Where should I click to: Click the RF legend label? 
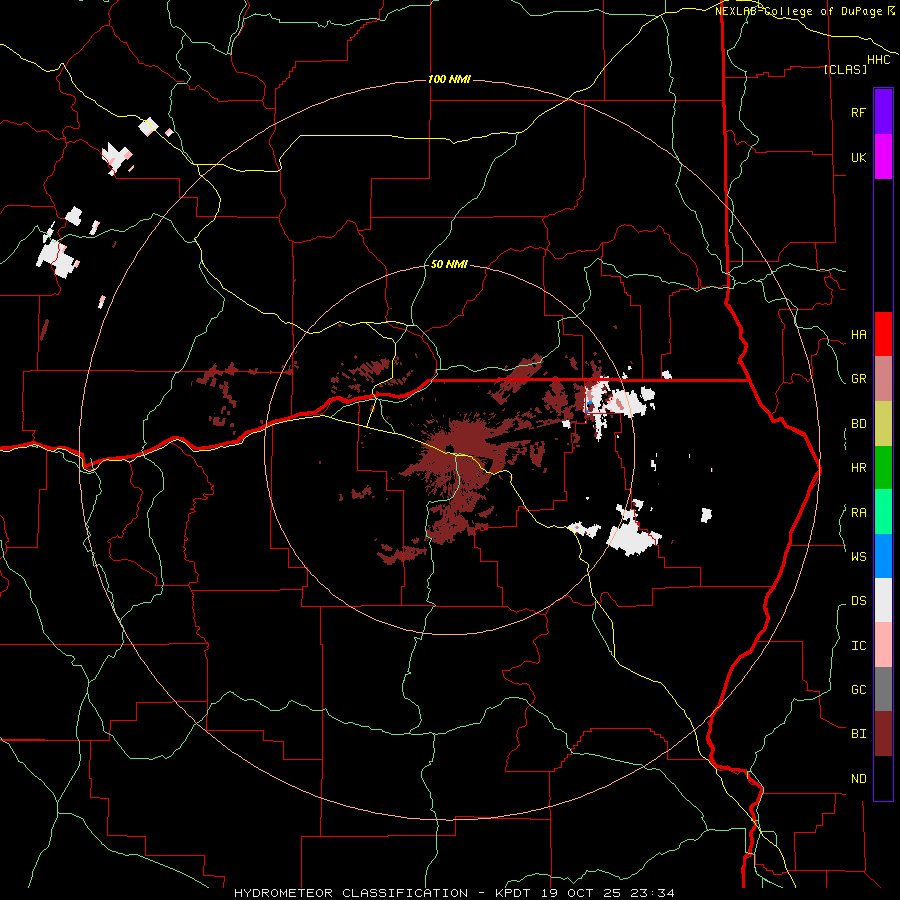pos(858,112)
